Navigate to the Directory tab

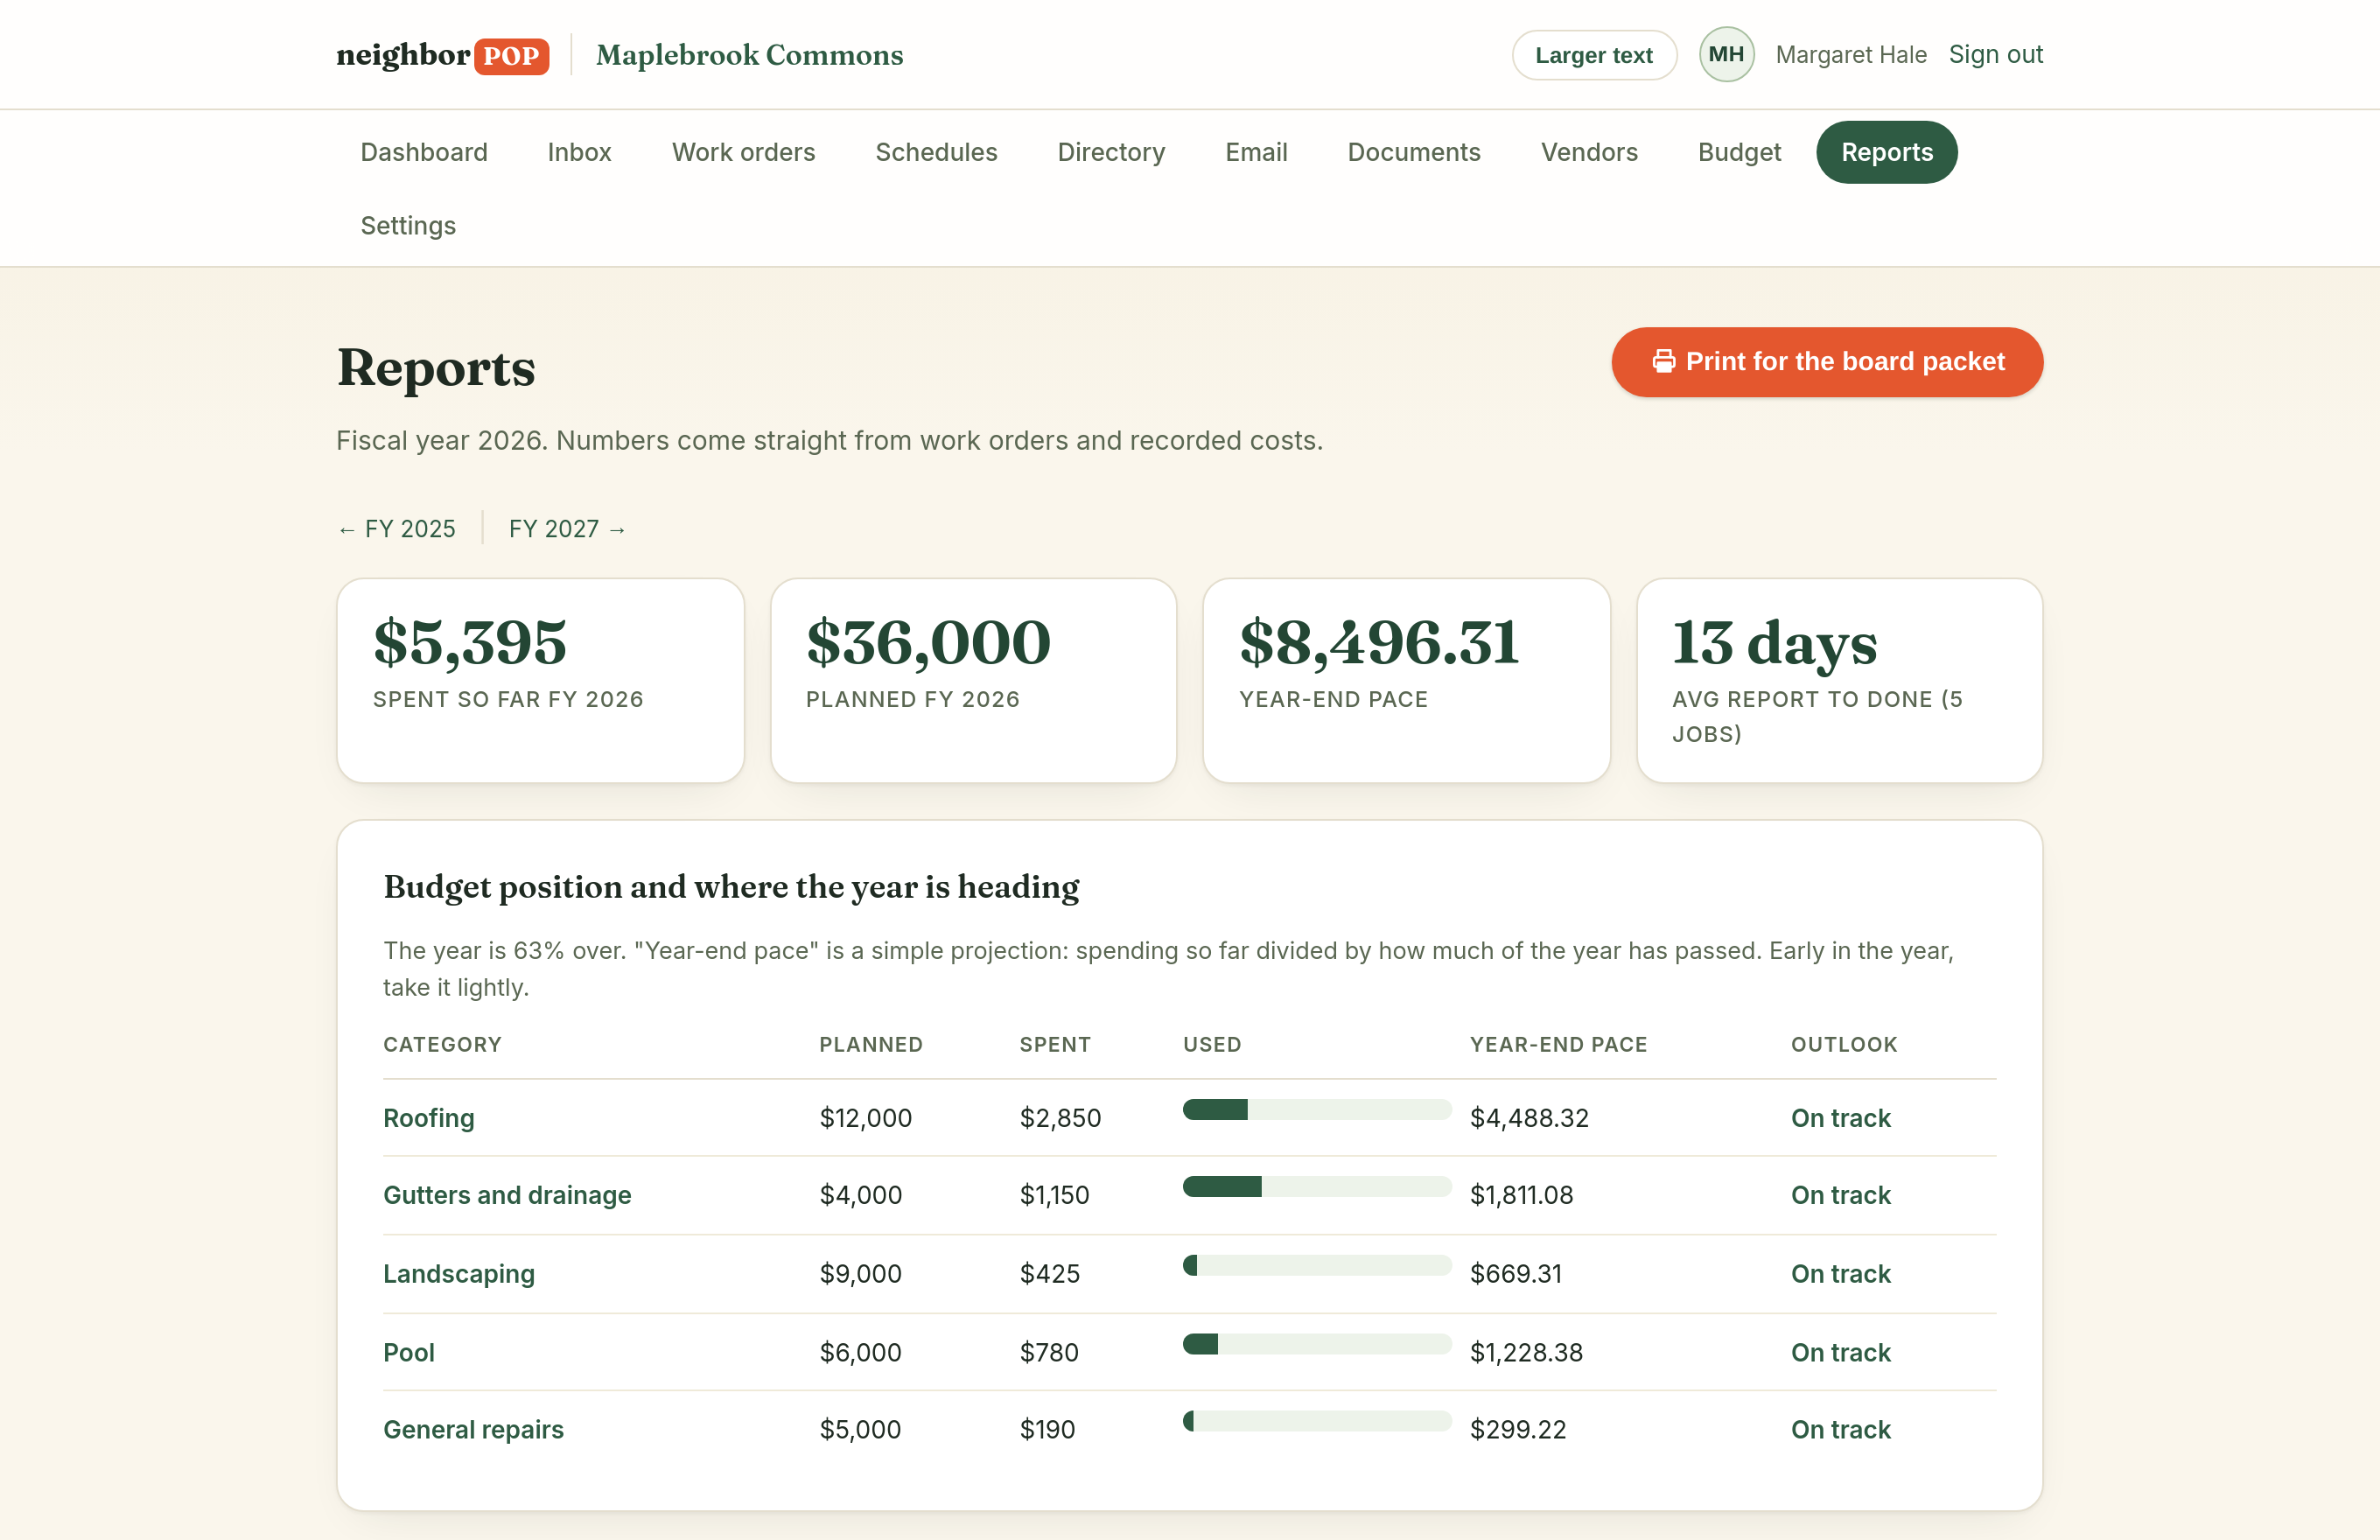[1111, 152]
